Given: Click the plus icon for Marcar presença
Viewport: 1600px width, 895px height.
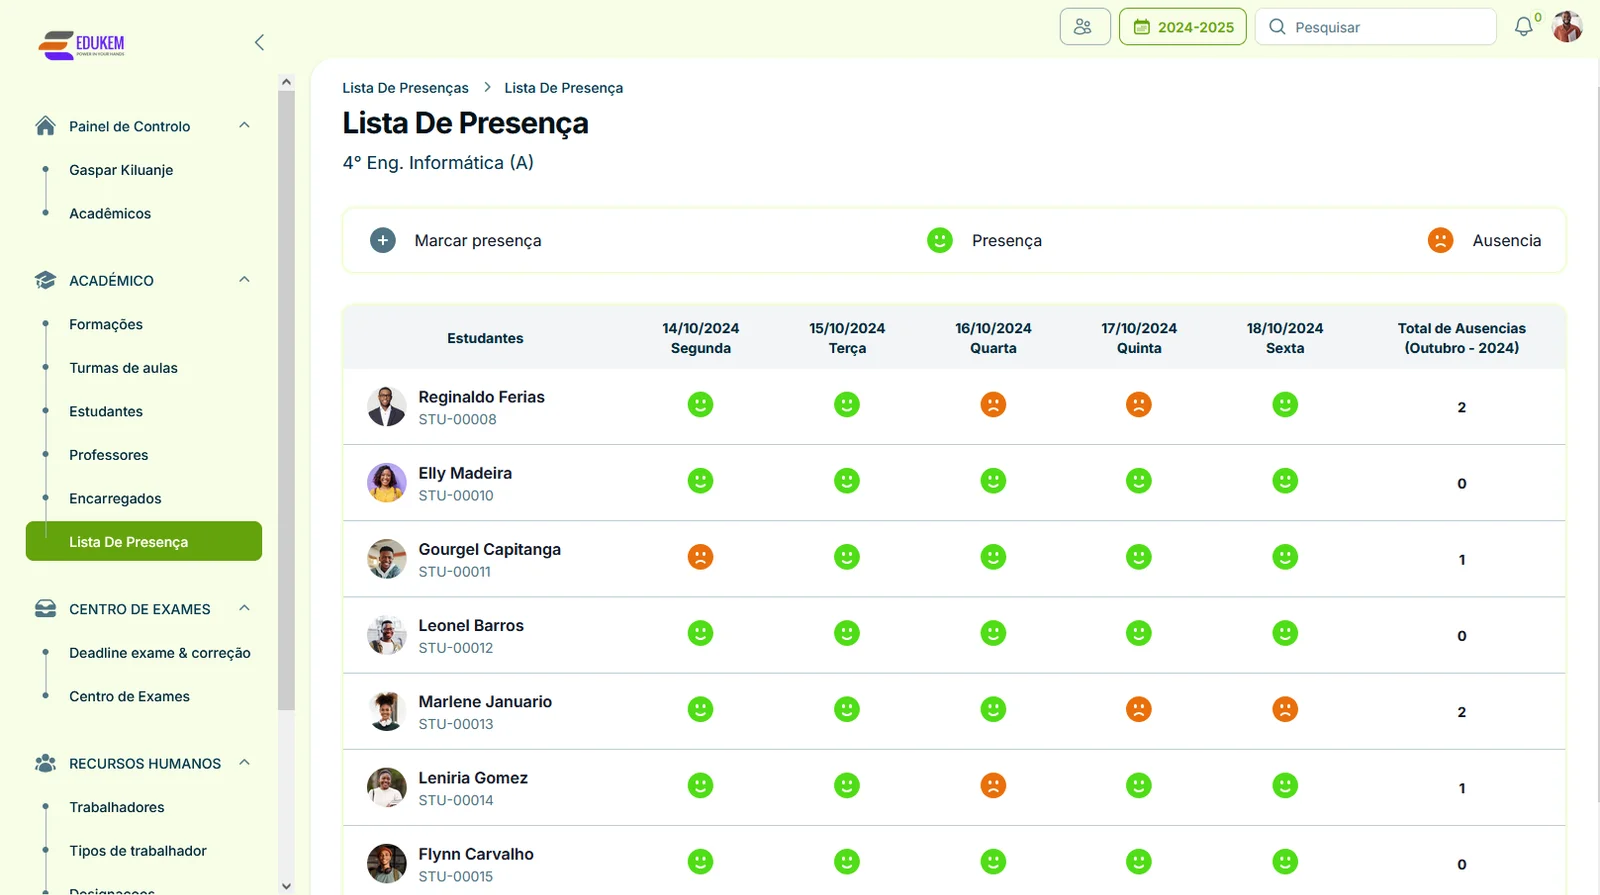Looking at the screenshot, I should pos(382,240).
